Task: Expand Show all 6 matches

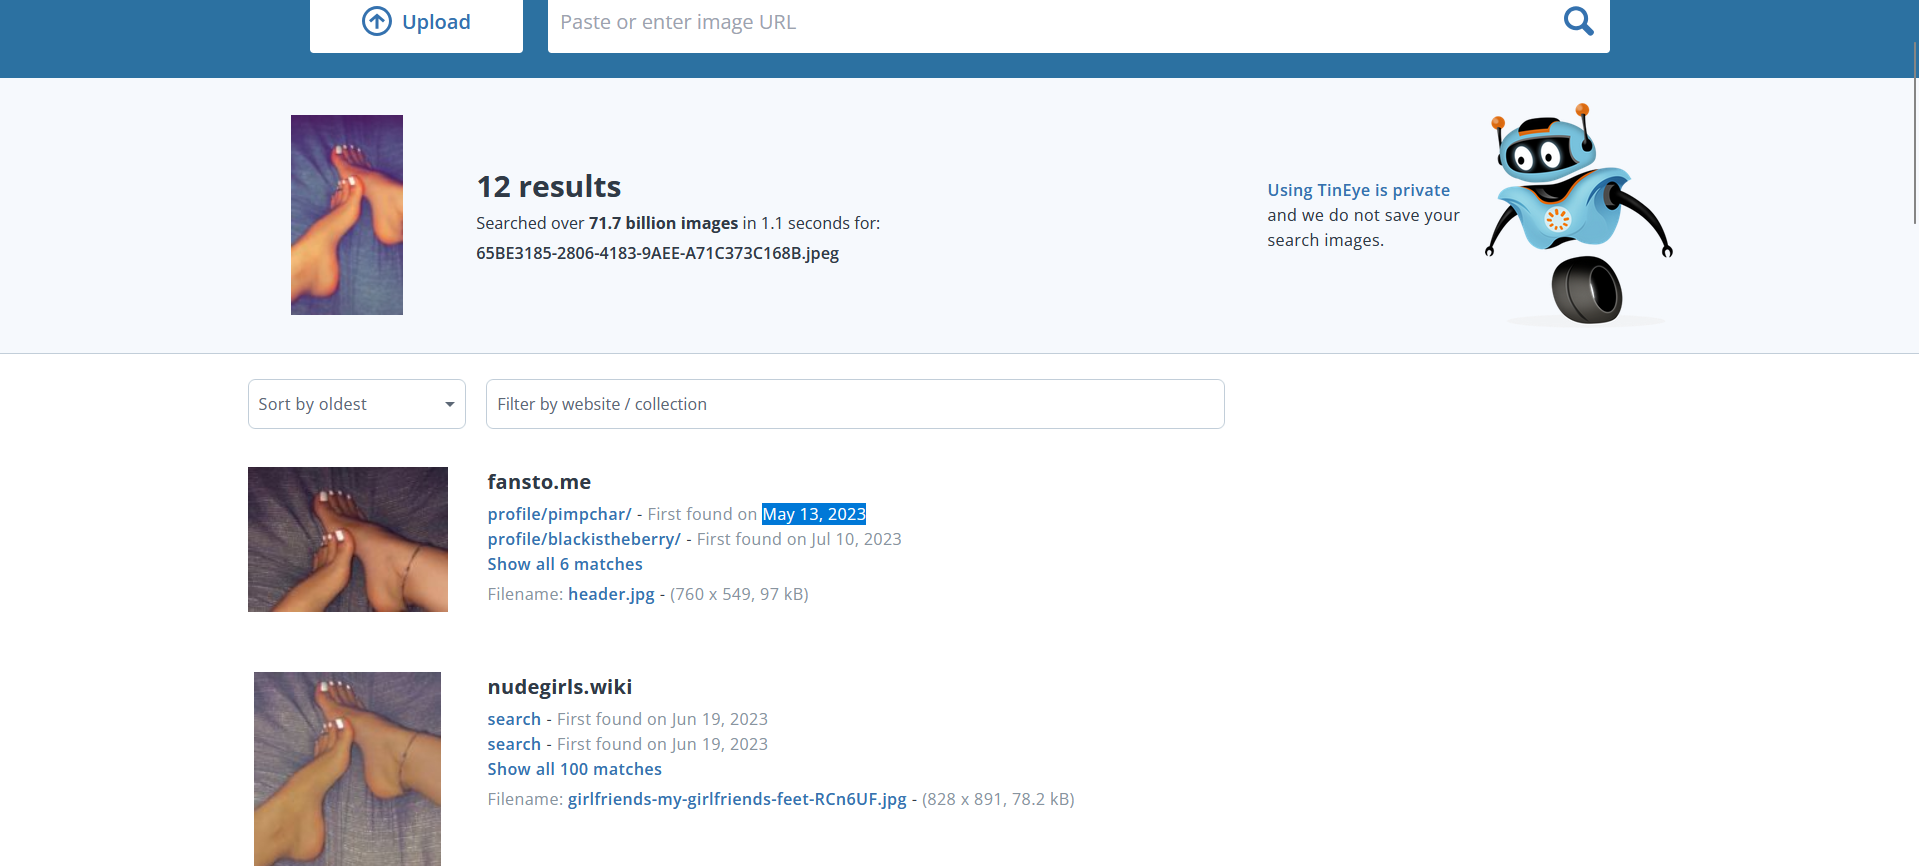Action: pos(565,564)
